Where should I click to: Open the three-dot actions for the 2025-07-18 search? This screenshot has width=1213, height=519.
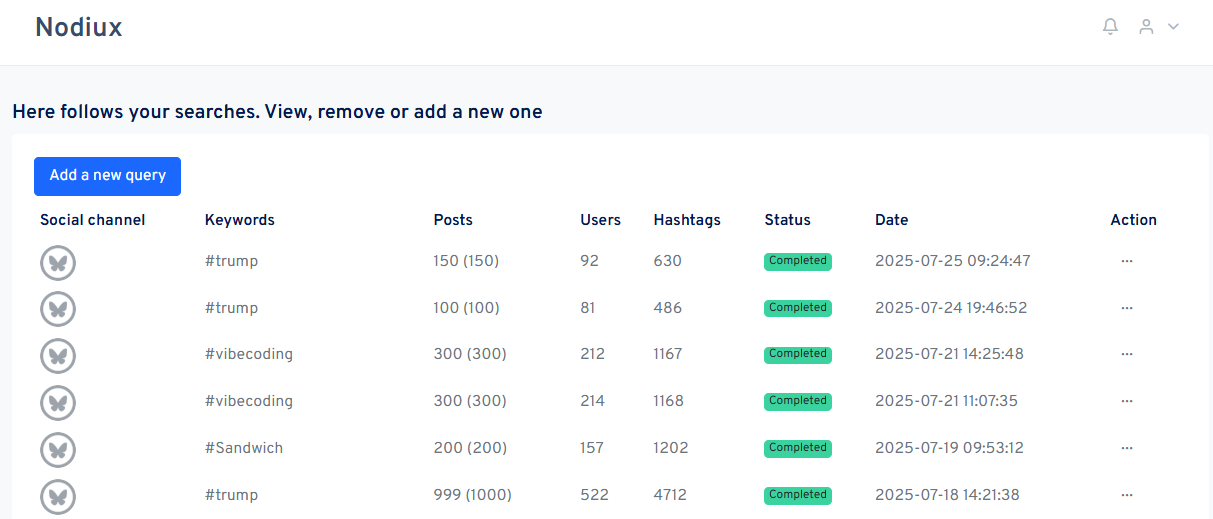tap(1127, 495)
